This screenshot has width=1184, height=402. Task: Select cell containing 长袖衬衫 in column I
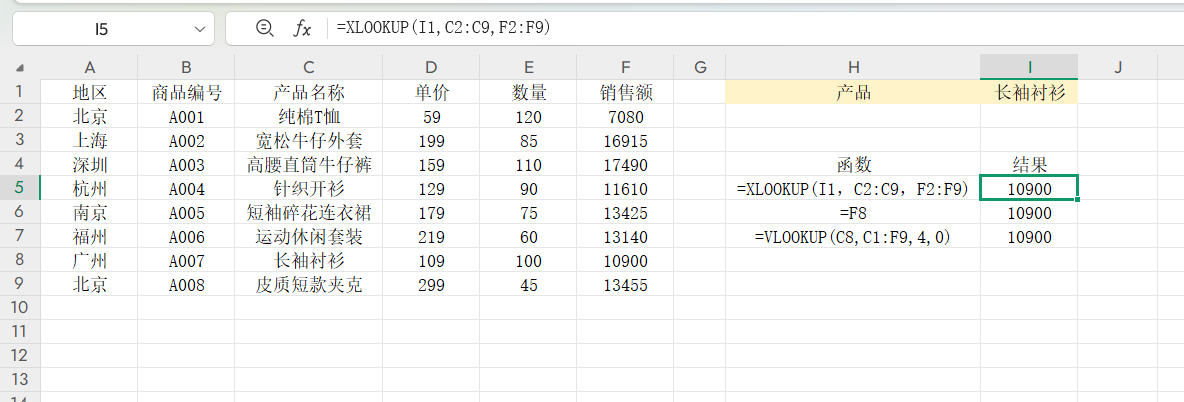1029,93
